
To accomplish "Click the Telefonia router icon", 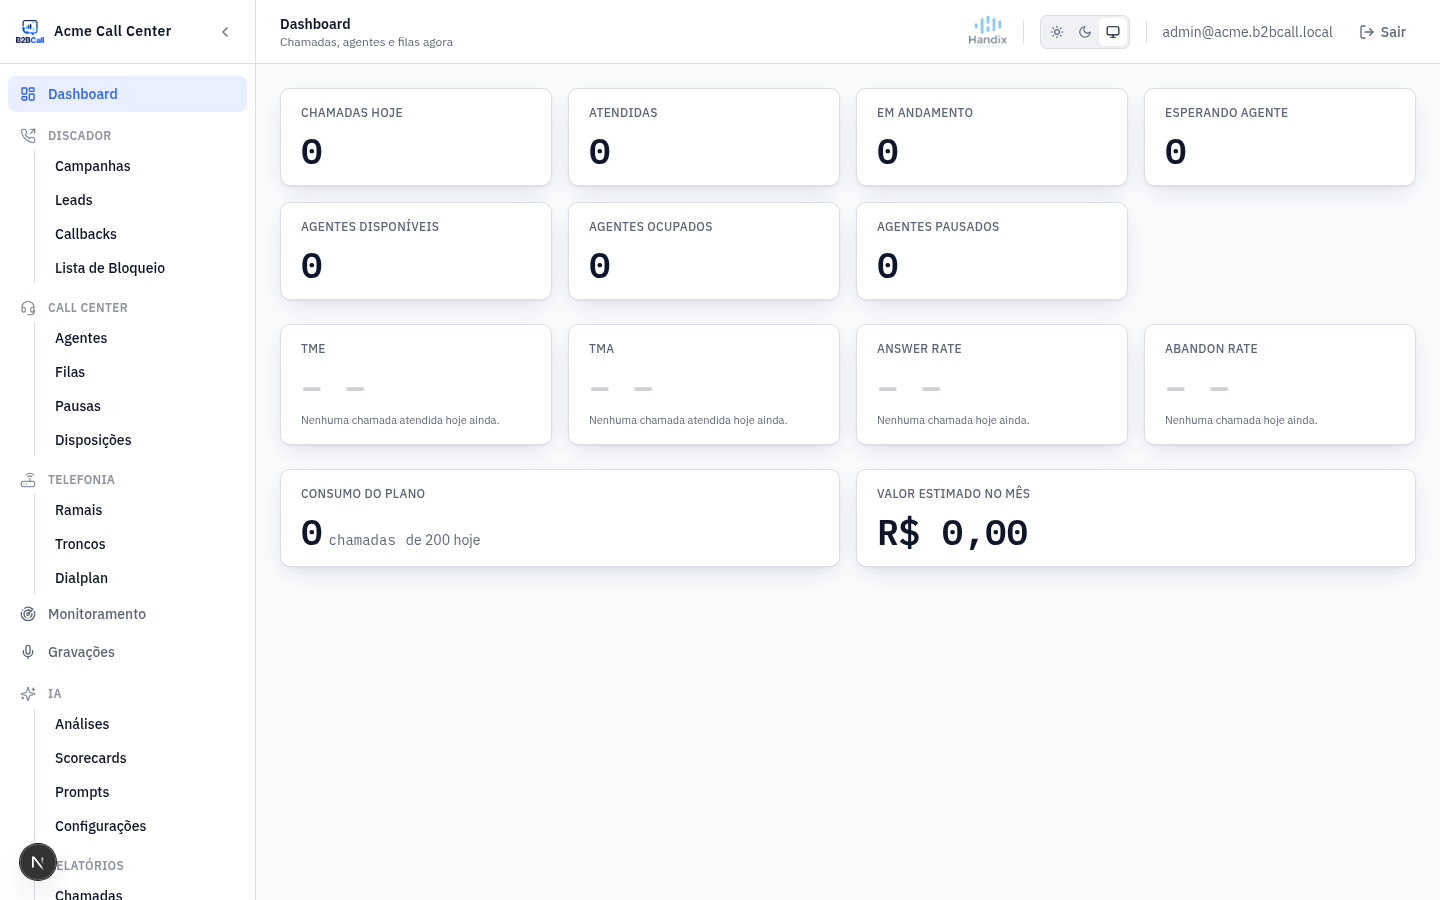I will click(28, 480).
